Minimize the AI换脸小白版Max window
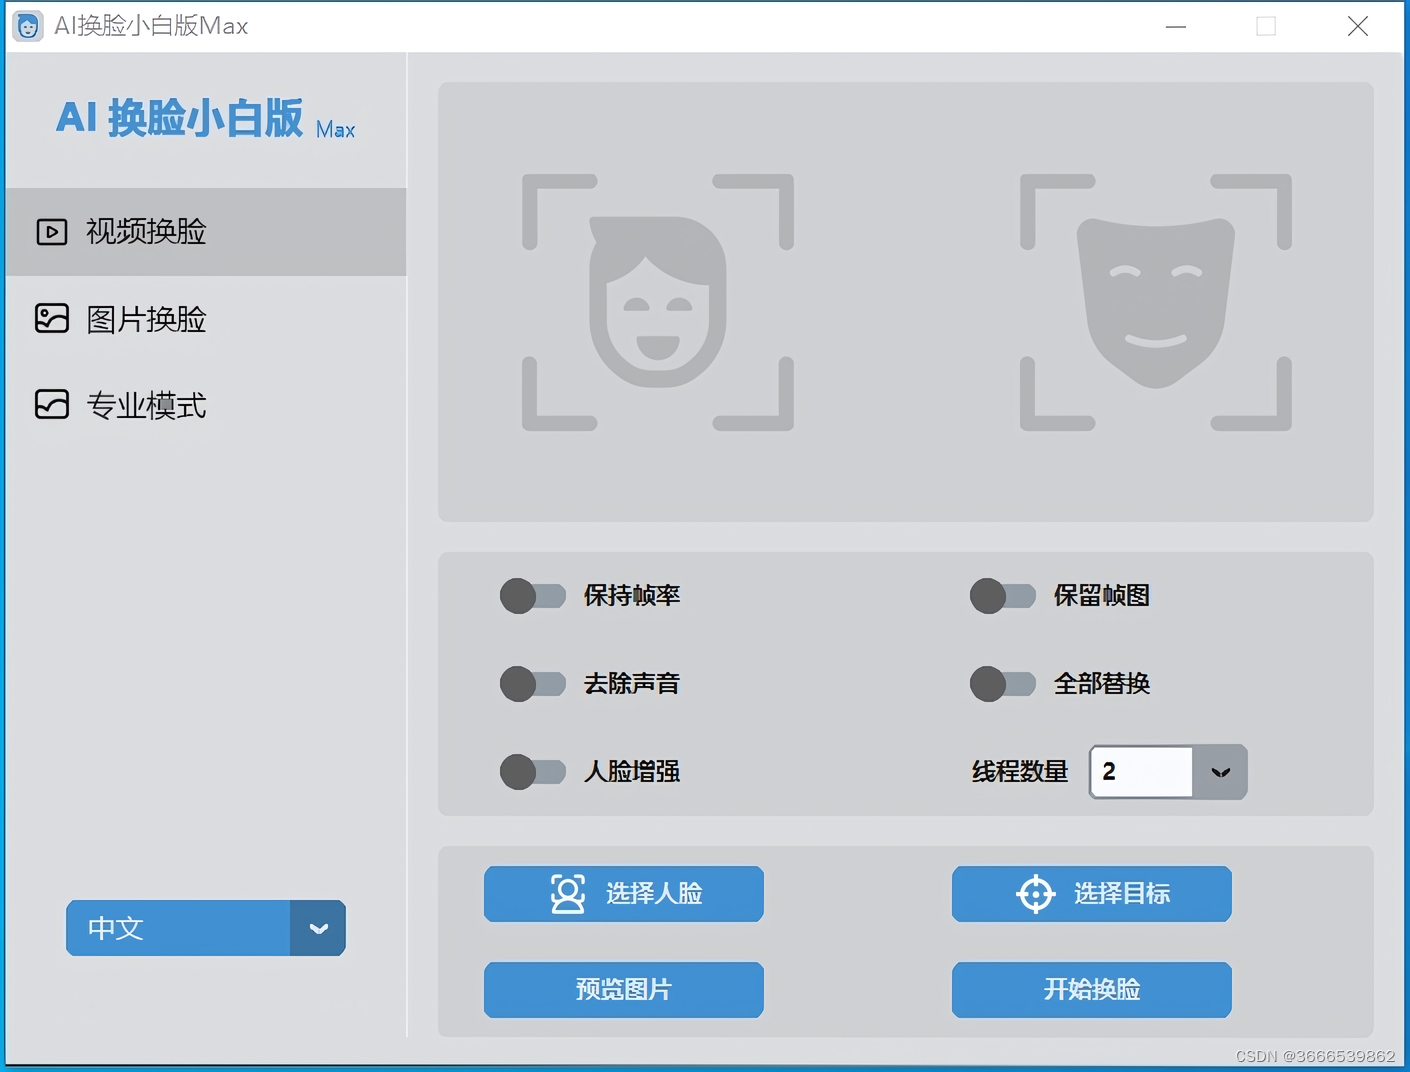Image resolution: width=1410 pixels, height=1072 pixels. pyautogui.click(x=1176, y=26)
